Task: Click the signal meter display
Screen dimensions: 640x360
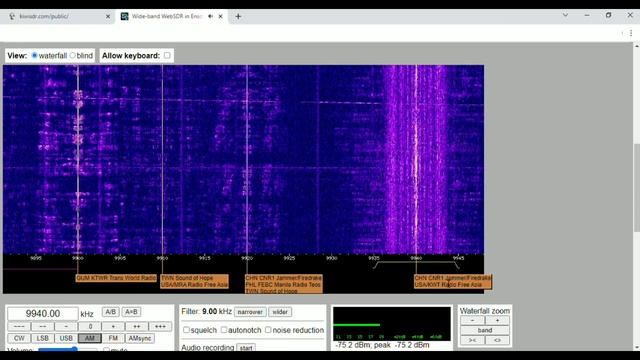Action: (392, 324)
